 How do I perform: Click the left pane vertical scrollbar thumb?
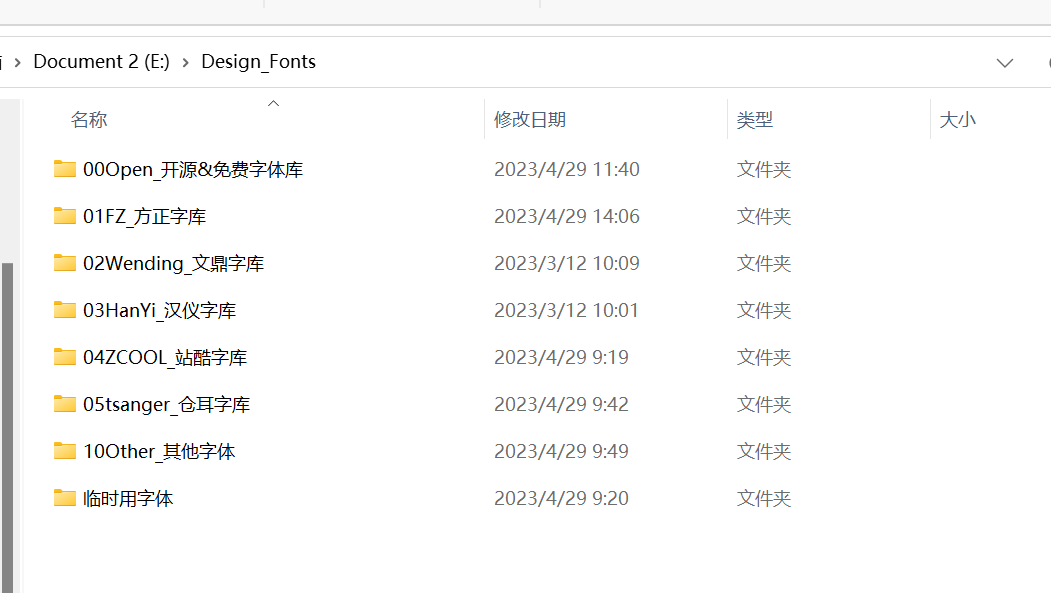(7, 427)
